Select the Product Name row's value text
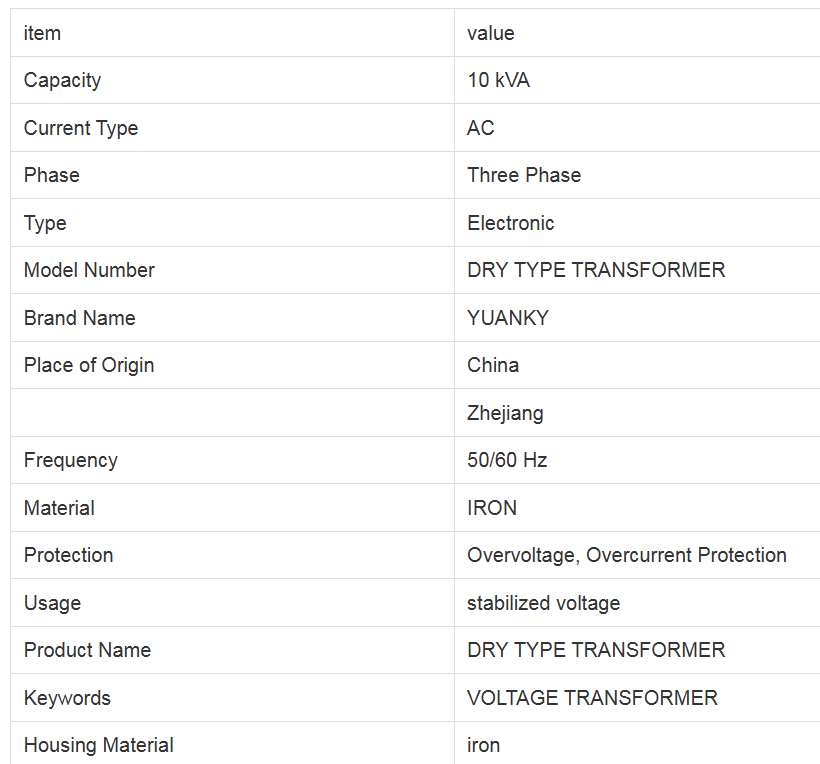This screenshot has height=764, width=820. point(596,650)
